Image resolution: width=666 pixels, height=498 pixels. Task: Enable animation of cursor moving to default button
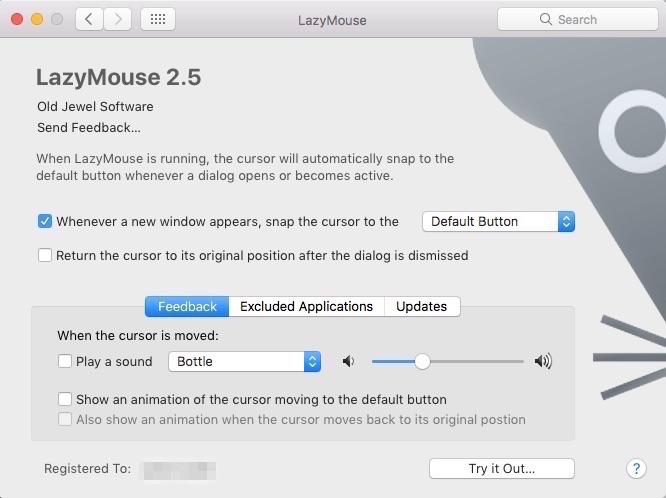click(65, 399)
